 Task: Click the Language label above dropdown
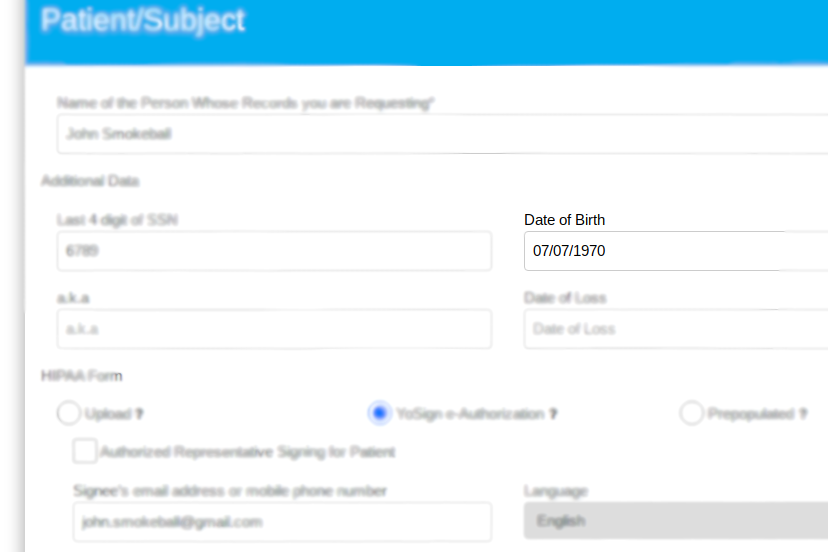coord(555,491)
